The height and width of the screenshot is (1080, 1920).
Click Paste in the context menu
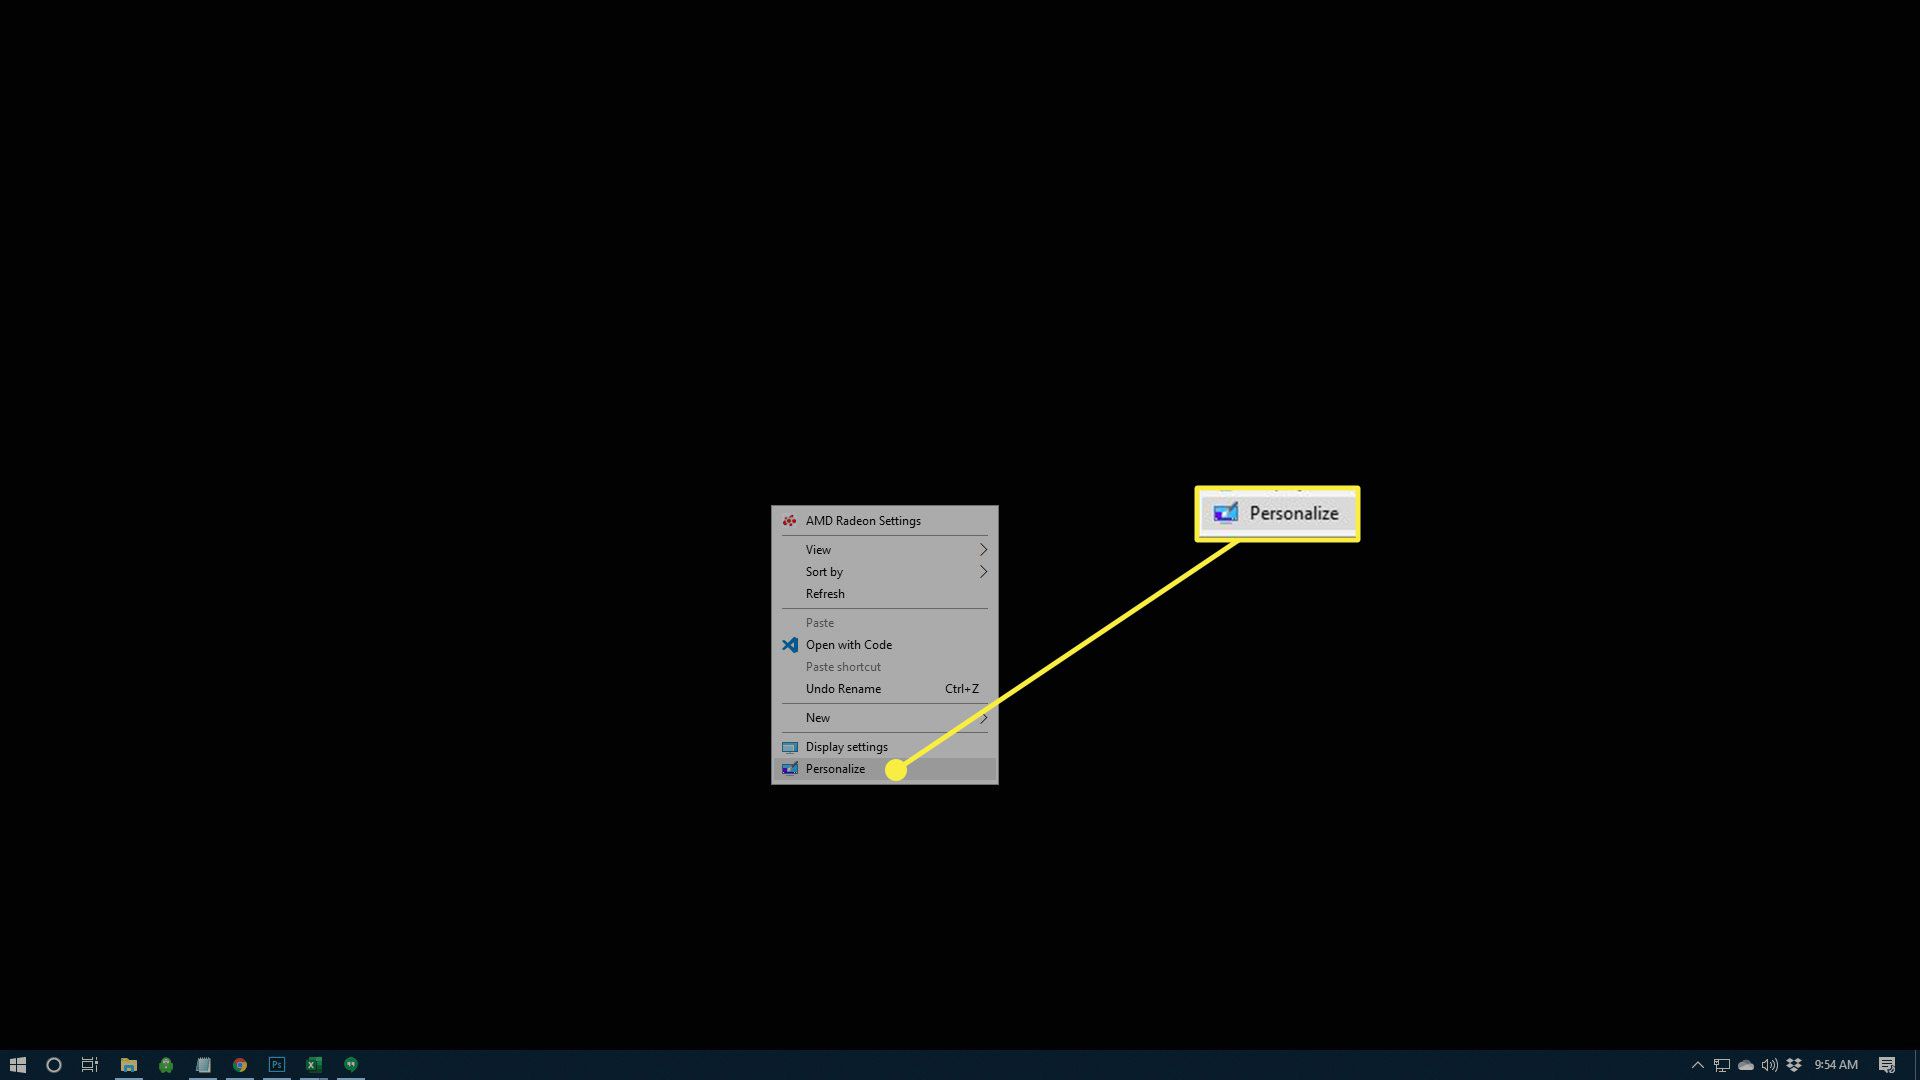tap(819, 621)
